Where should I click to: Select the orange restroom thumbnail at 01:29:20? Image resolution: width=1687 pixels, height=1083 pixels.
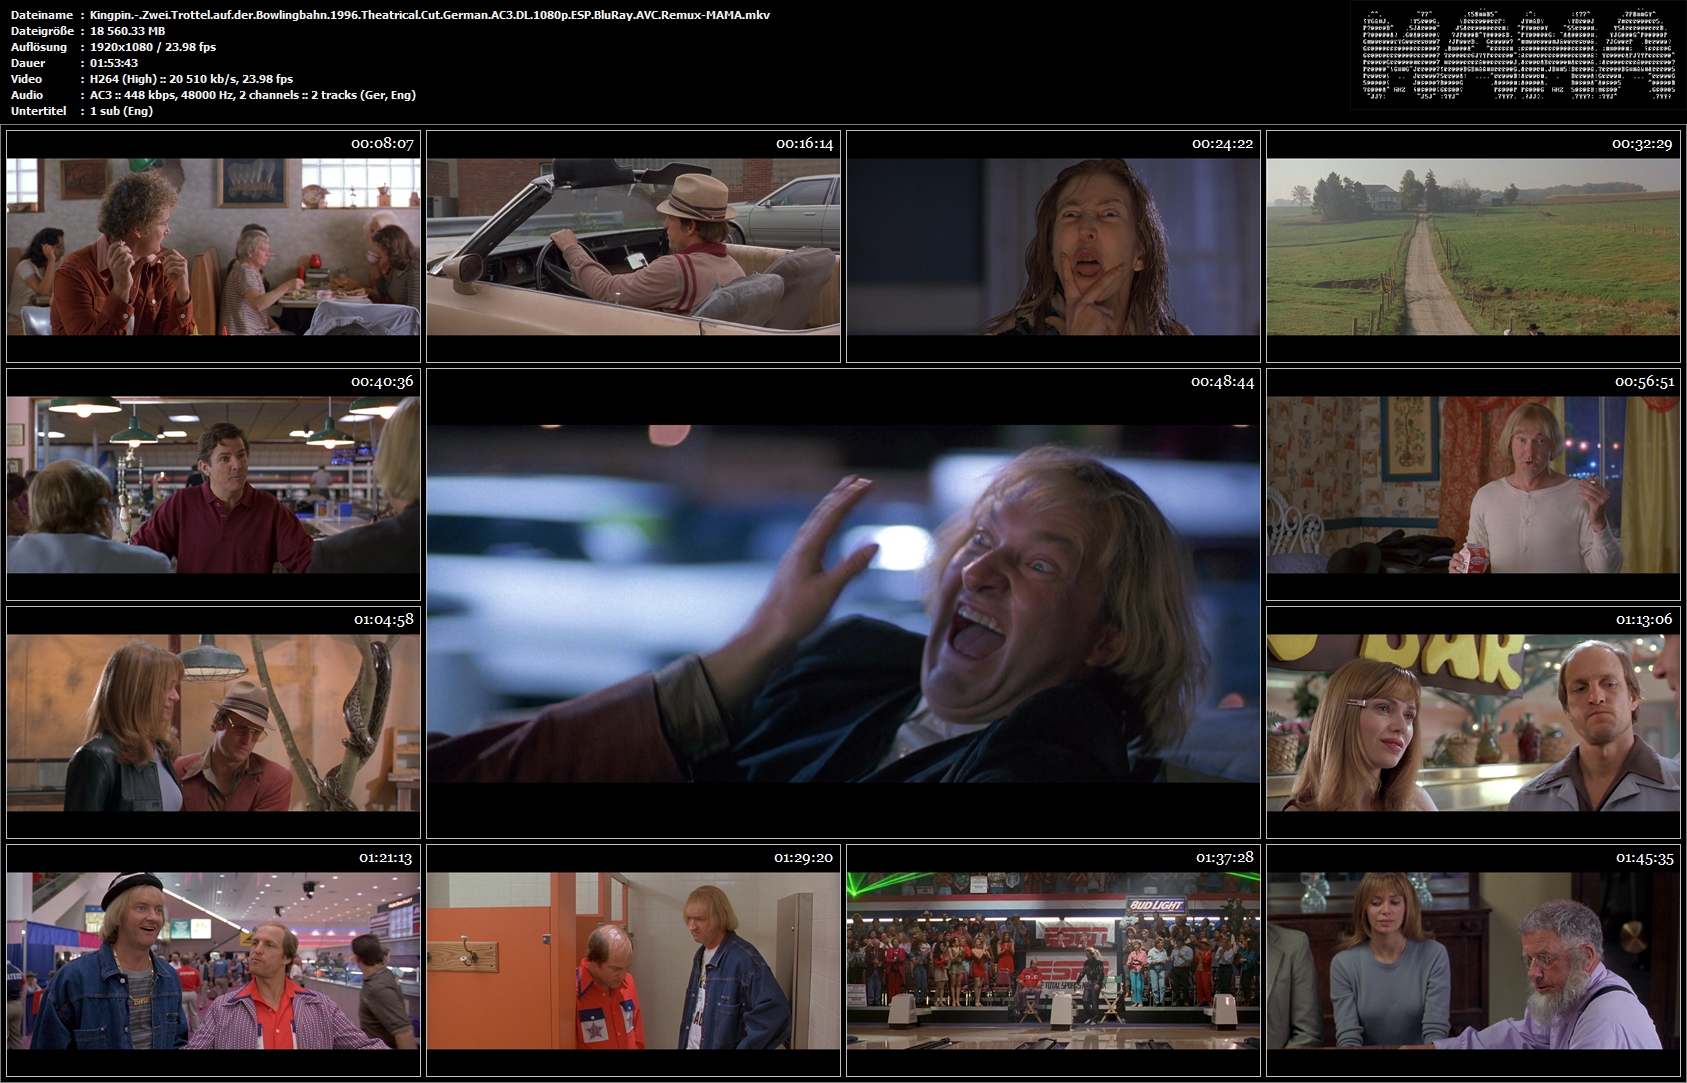point(633,960)
